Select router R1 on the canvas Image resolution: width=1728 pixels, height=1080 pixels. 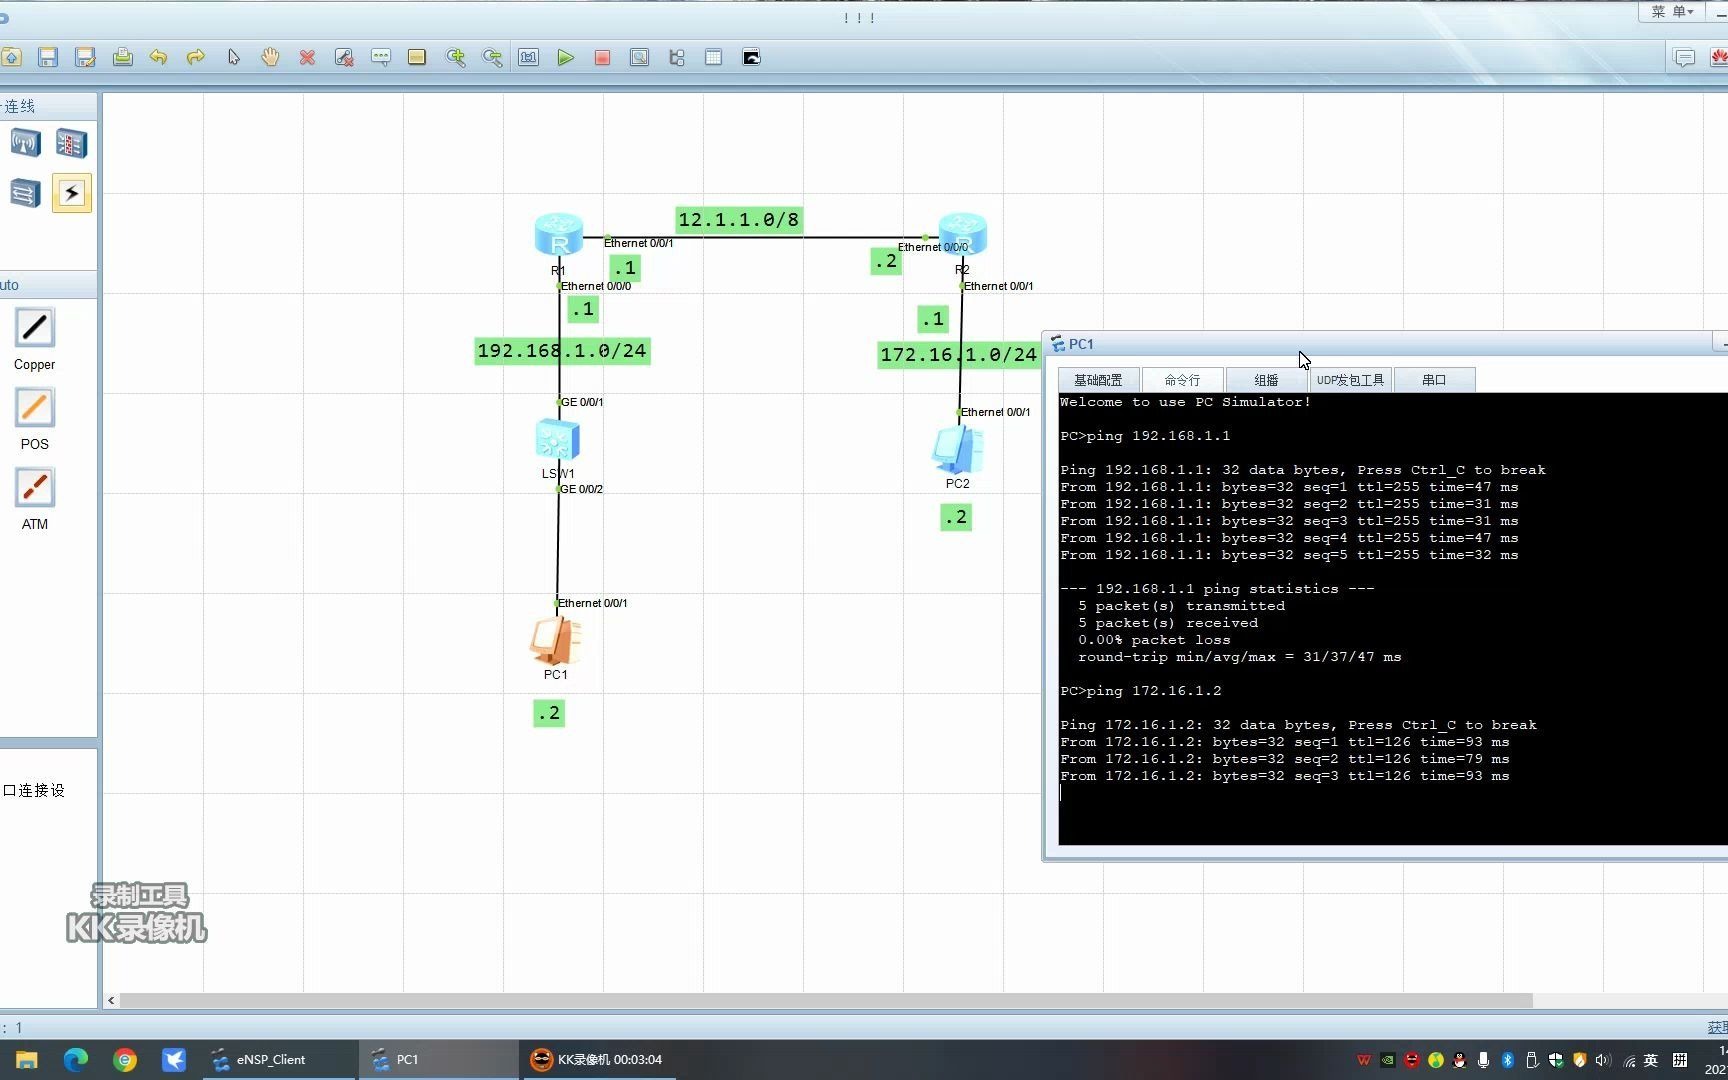pos(558,235)
